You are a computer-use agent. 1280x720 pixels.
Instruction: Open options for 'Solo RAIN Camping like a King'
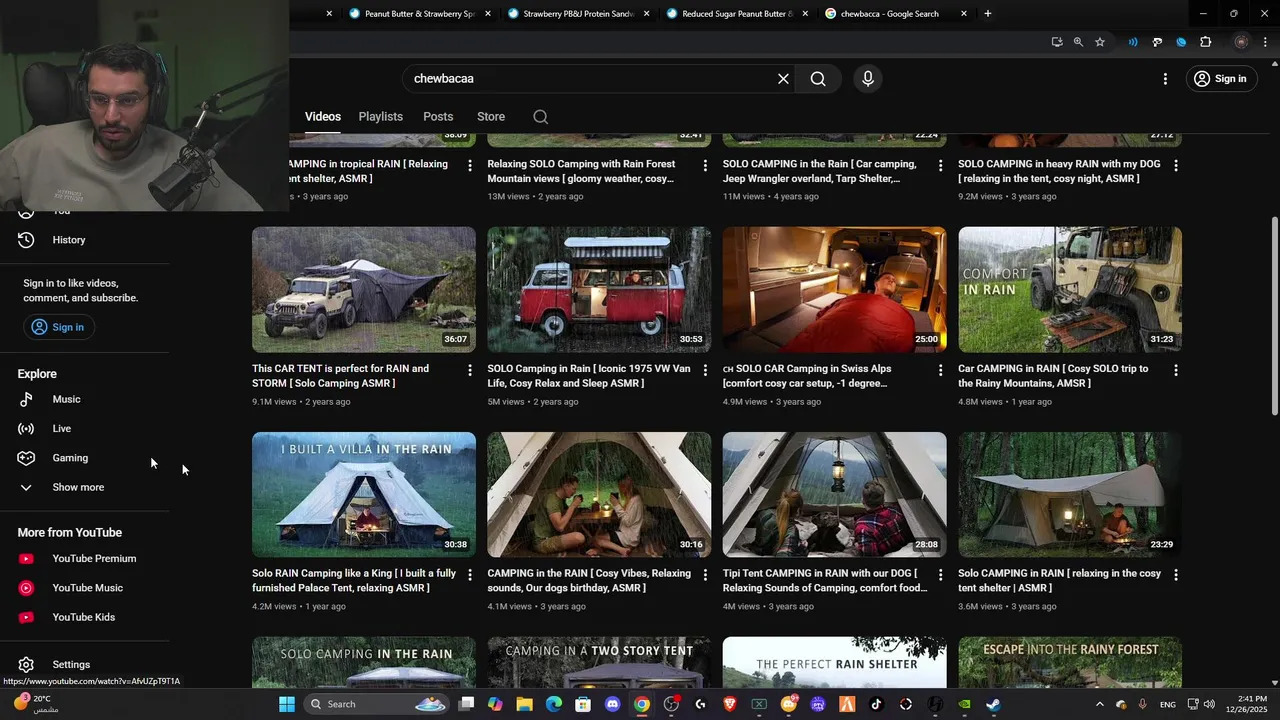coord(470,575)
